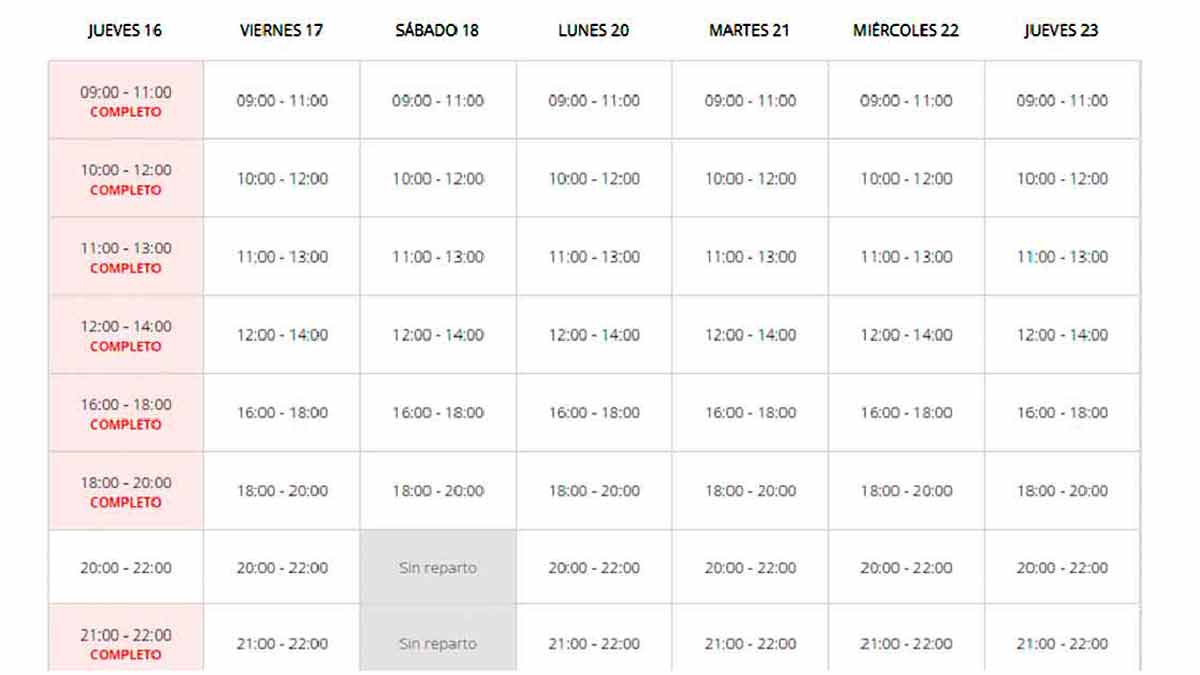
Task: Select Lunes 20 slot 20:00 - 22:00
Action: (x=594, y=567)
